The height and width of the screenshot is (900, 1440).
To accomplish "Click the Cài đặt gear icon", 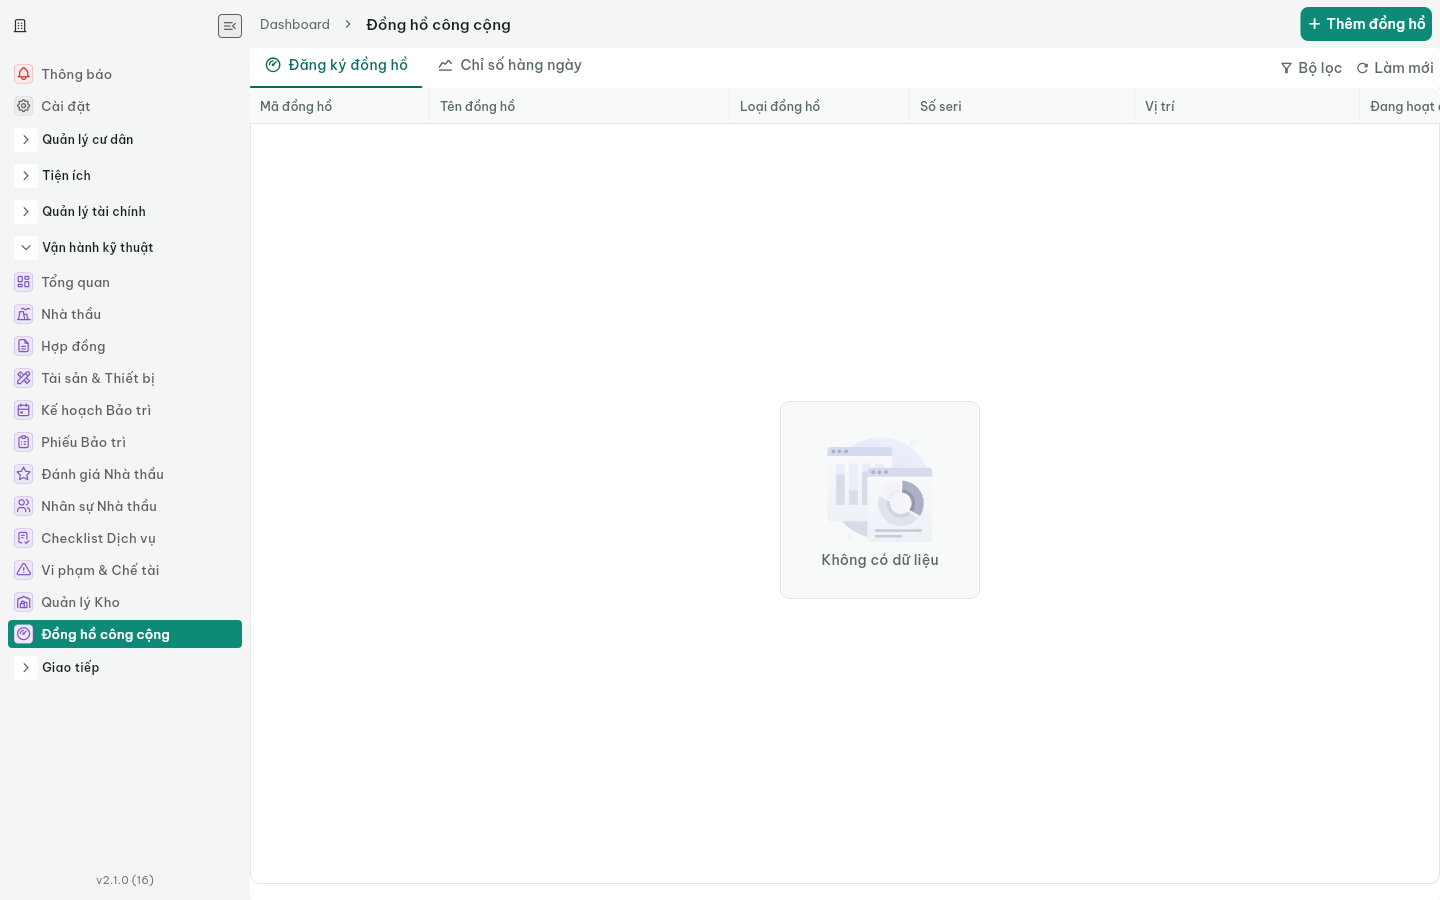I will tap(24, 106).
